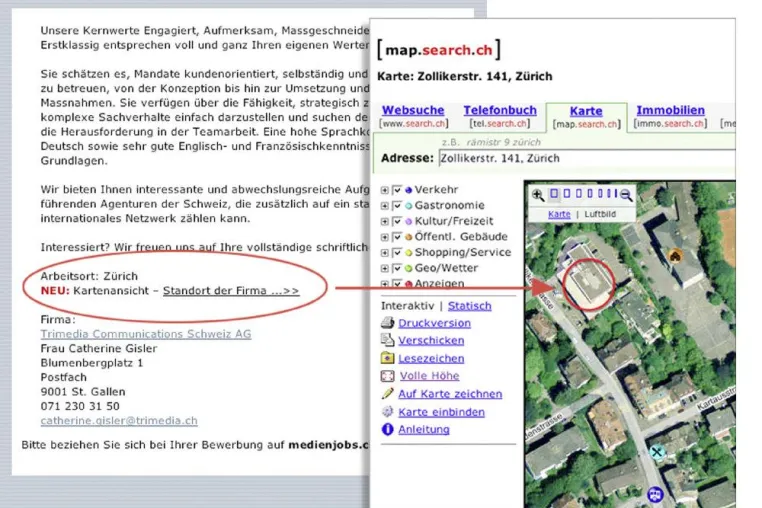Expand the Öffentl. Gebäude category
The width and height of the screenshot is (762, 508).
385,237
